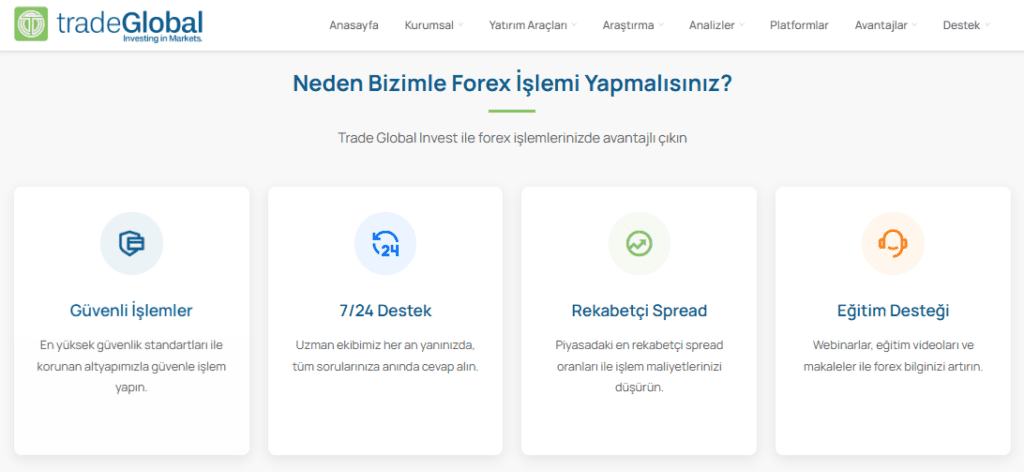Viewport: 1024px width, 472px height.
Task: Click the description starting Uzman ekibimiz her an
Action: point(385,356)
